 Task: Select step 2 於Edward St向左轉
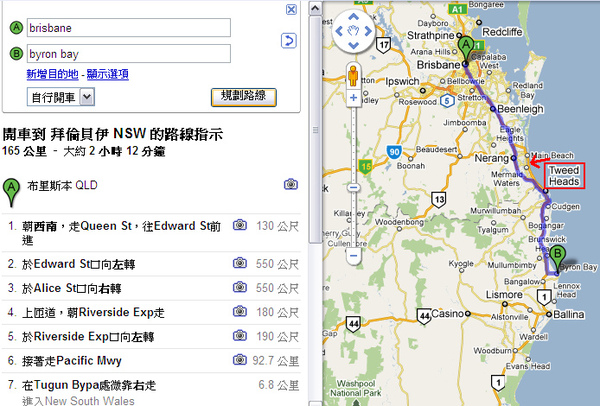pos(151,264)
